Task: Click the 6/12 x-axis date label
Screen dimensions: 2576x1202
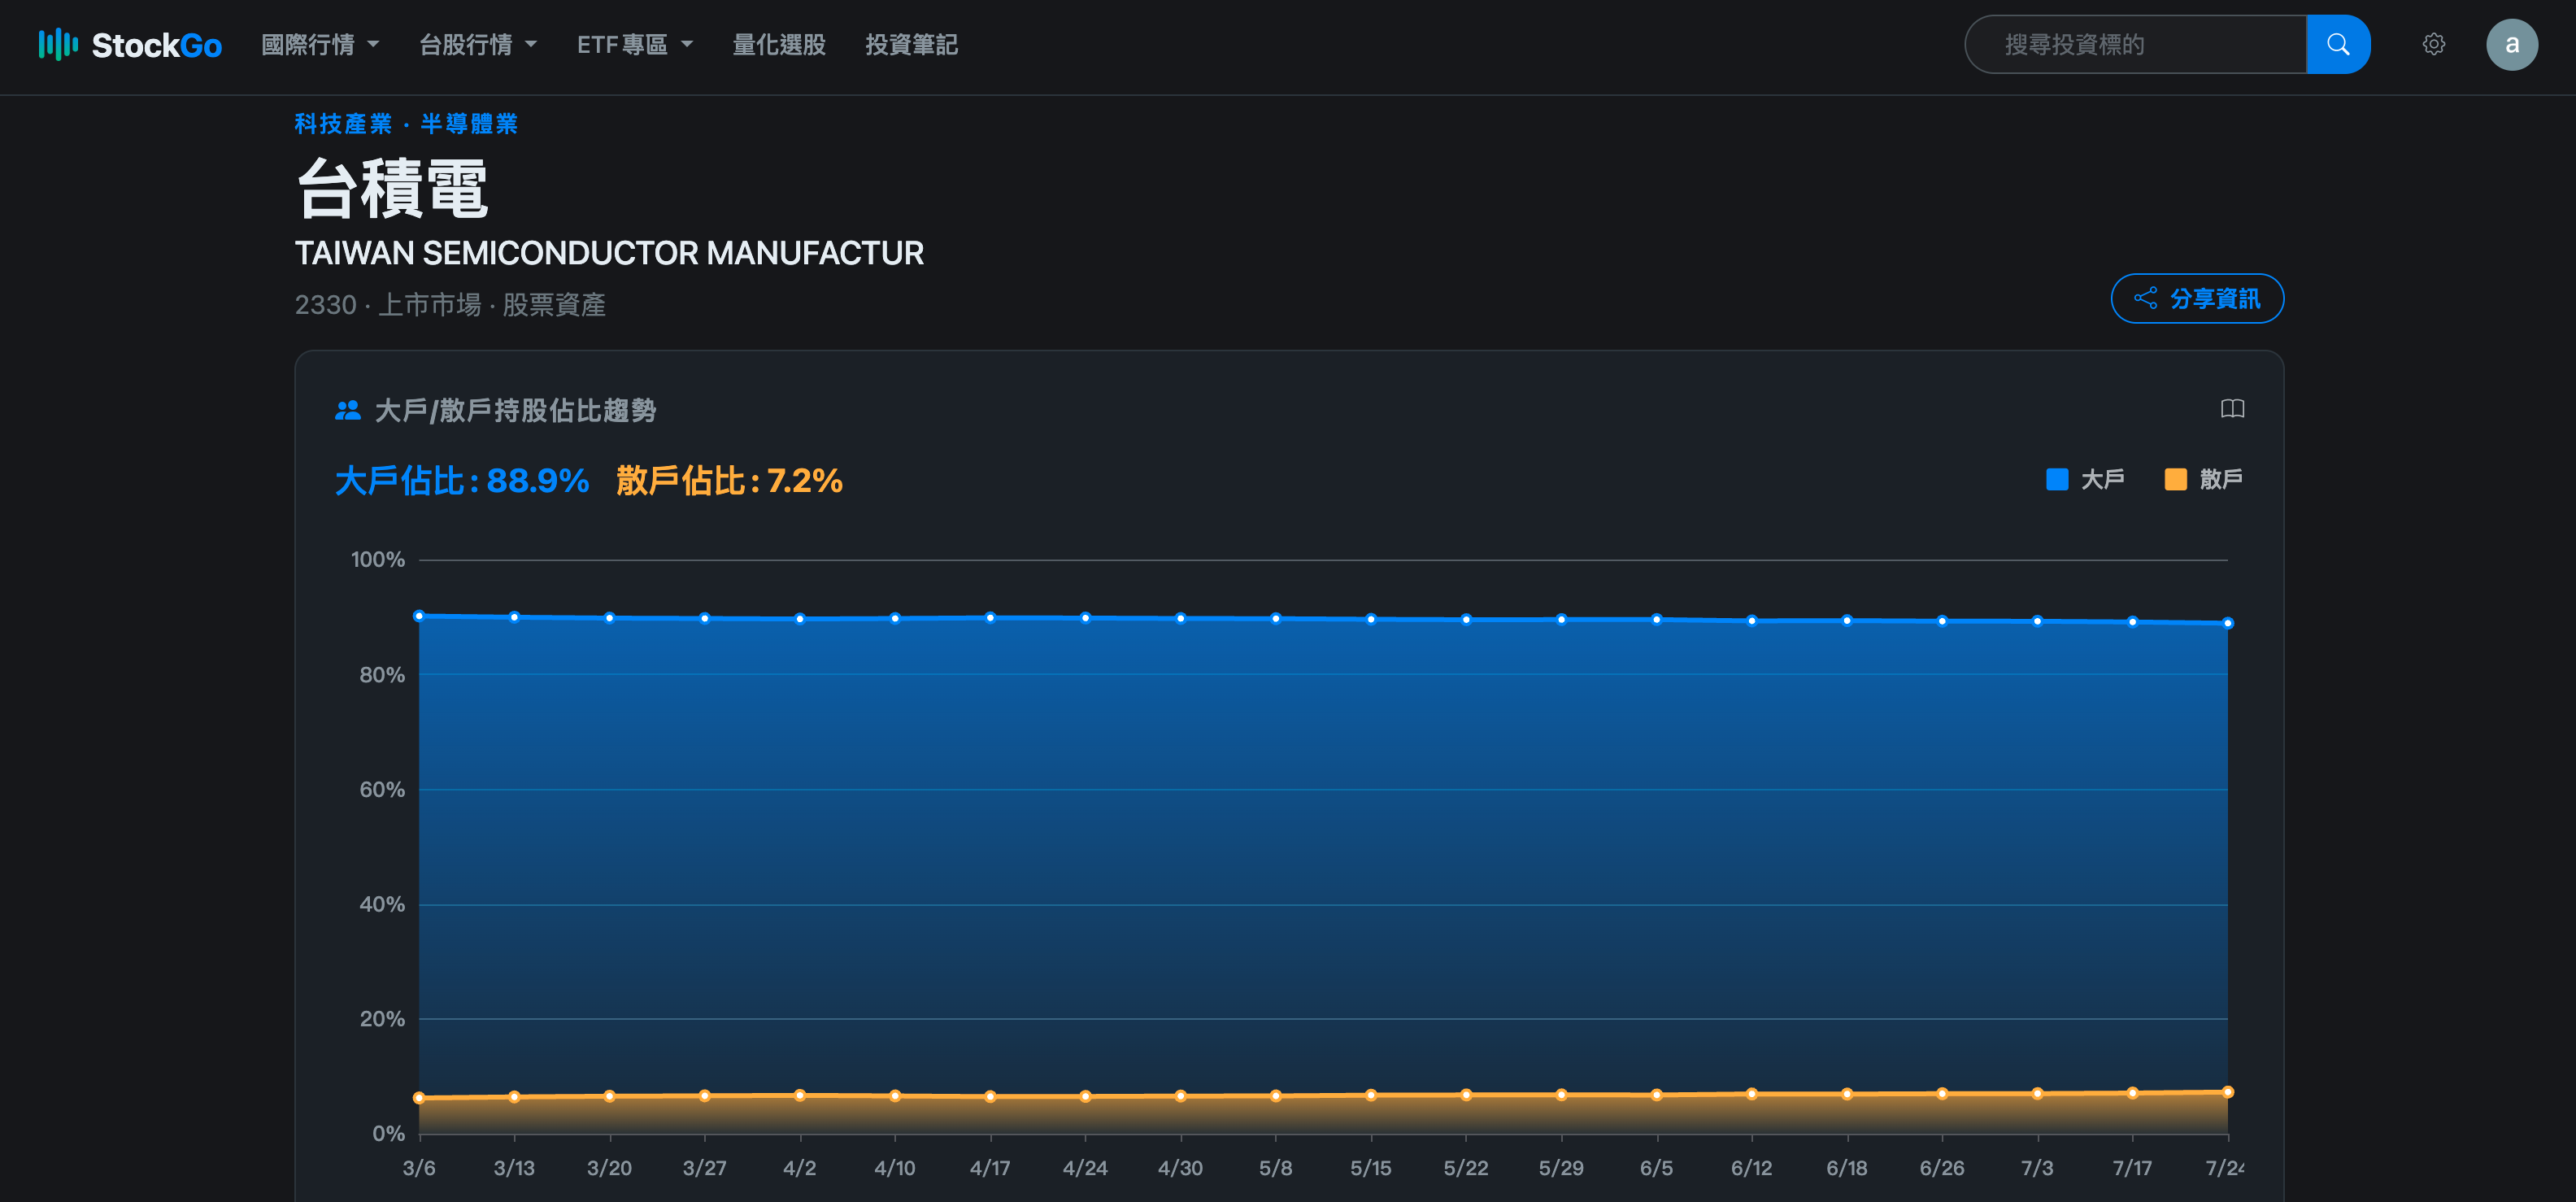Action: click(1751, 1168)
